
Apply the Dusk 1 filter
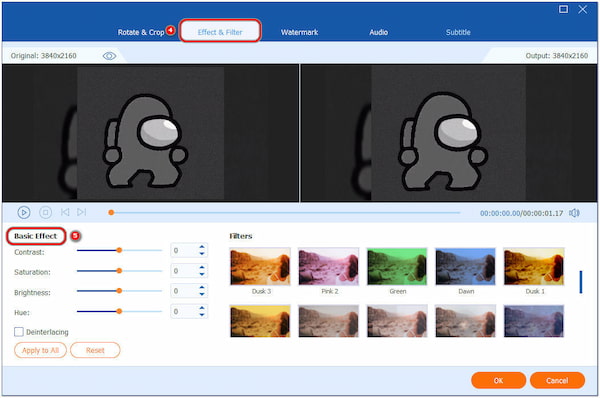point(534,267)
